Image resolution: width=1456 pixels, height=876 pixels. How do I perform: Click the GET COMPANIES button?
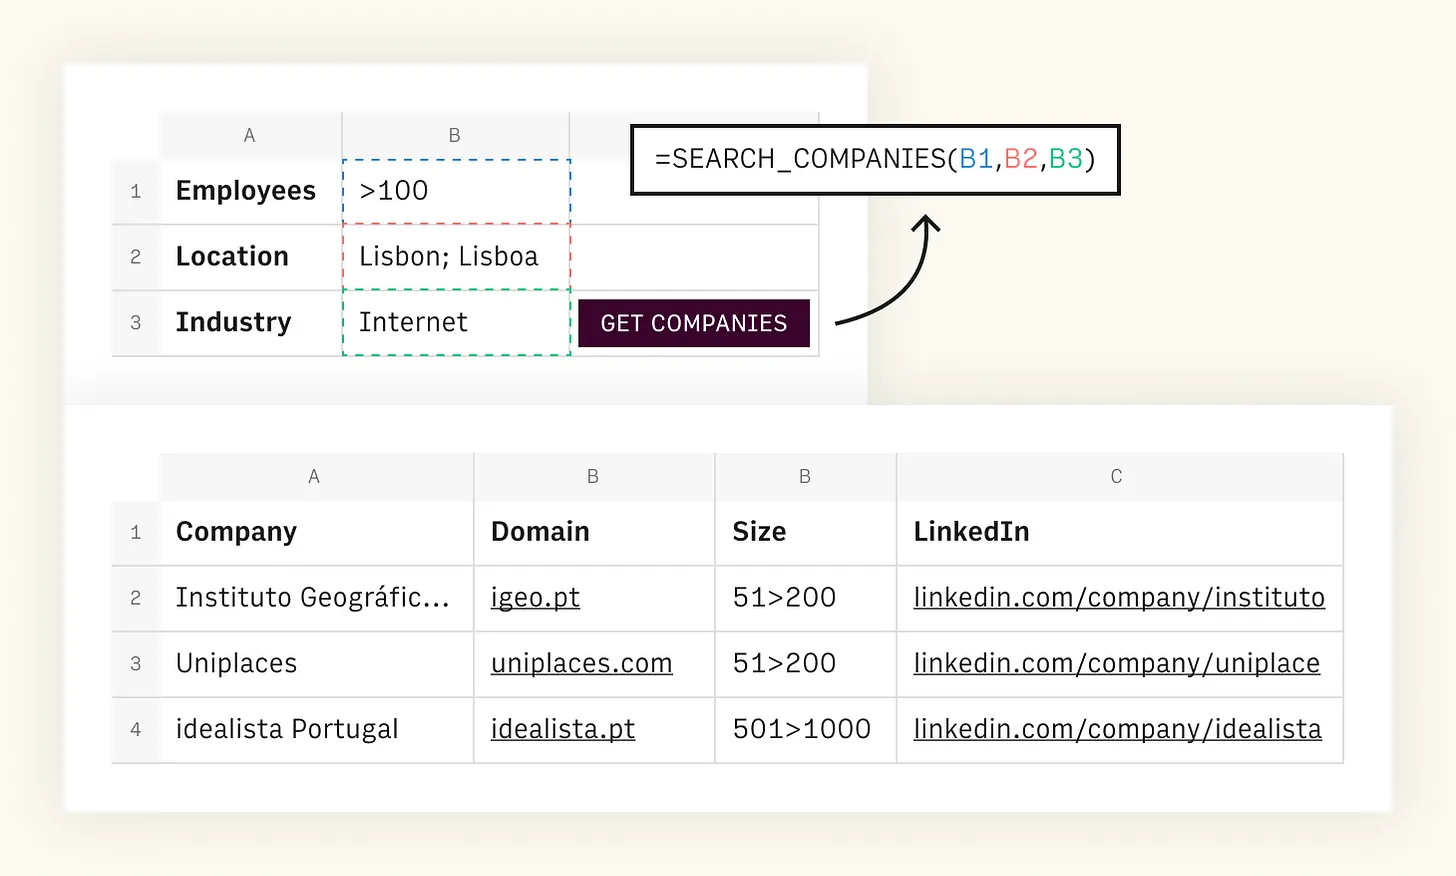click(693, 323)
